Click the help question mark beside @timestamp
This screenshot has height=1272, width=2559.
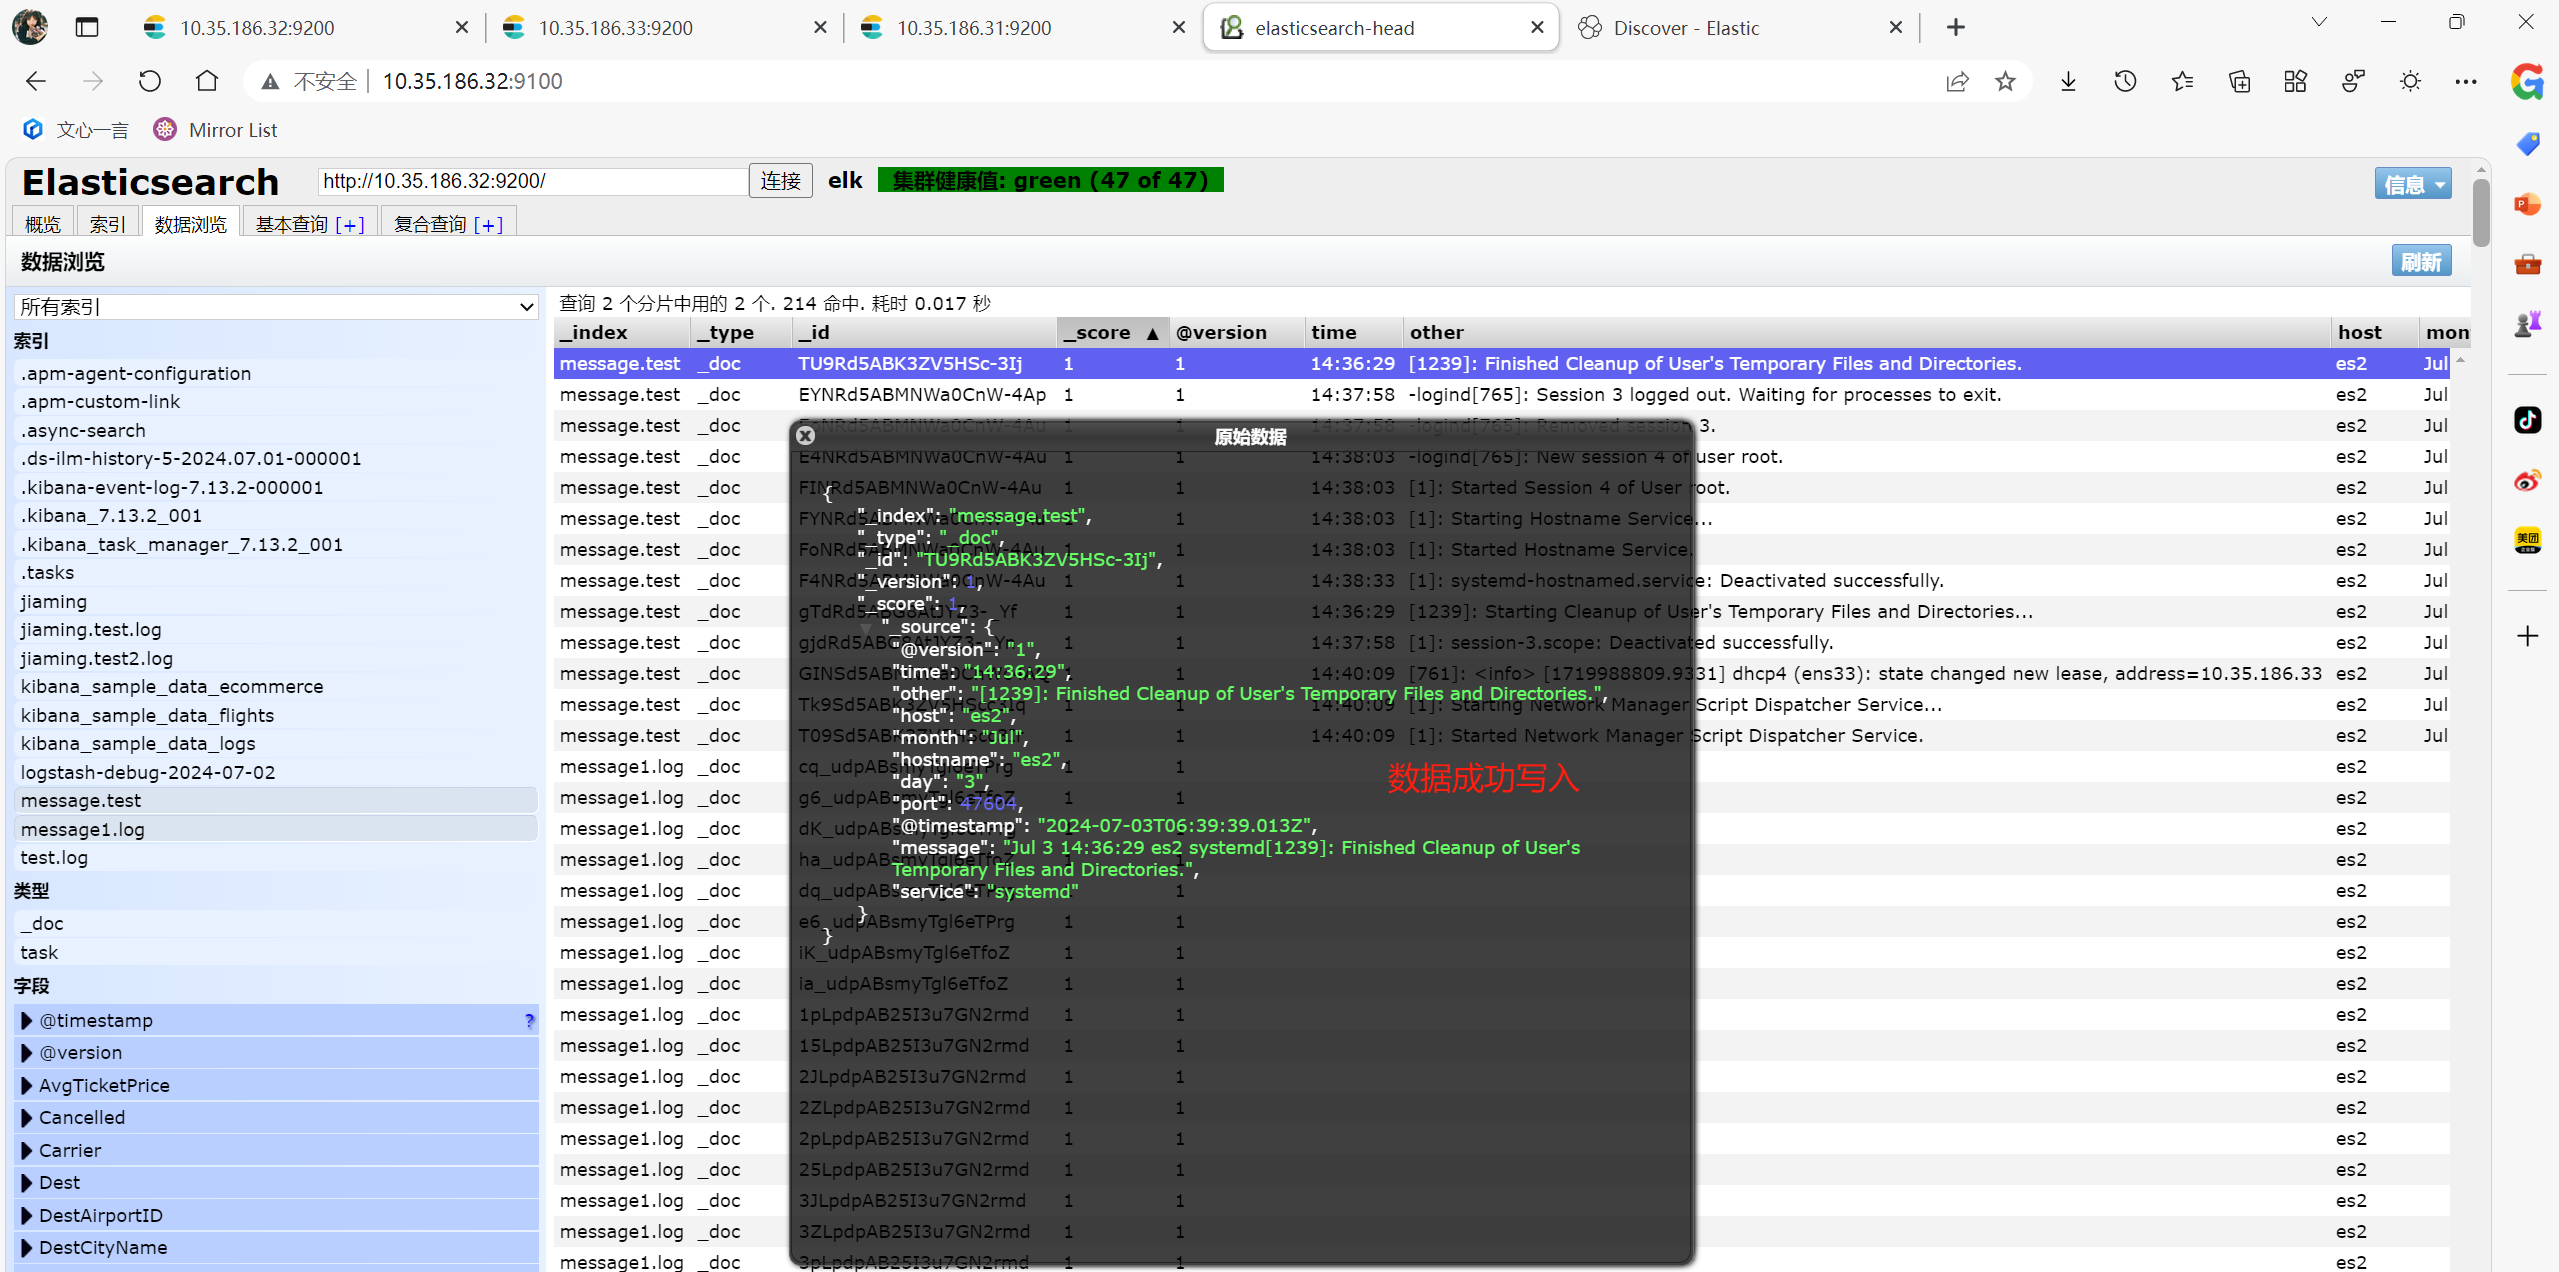529,1021
